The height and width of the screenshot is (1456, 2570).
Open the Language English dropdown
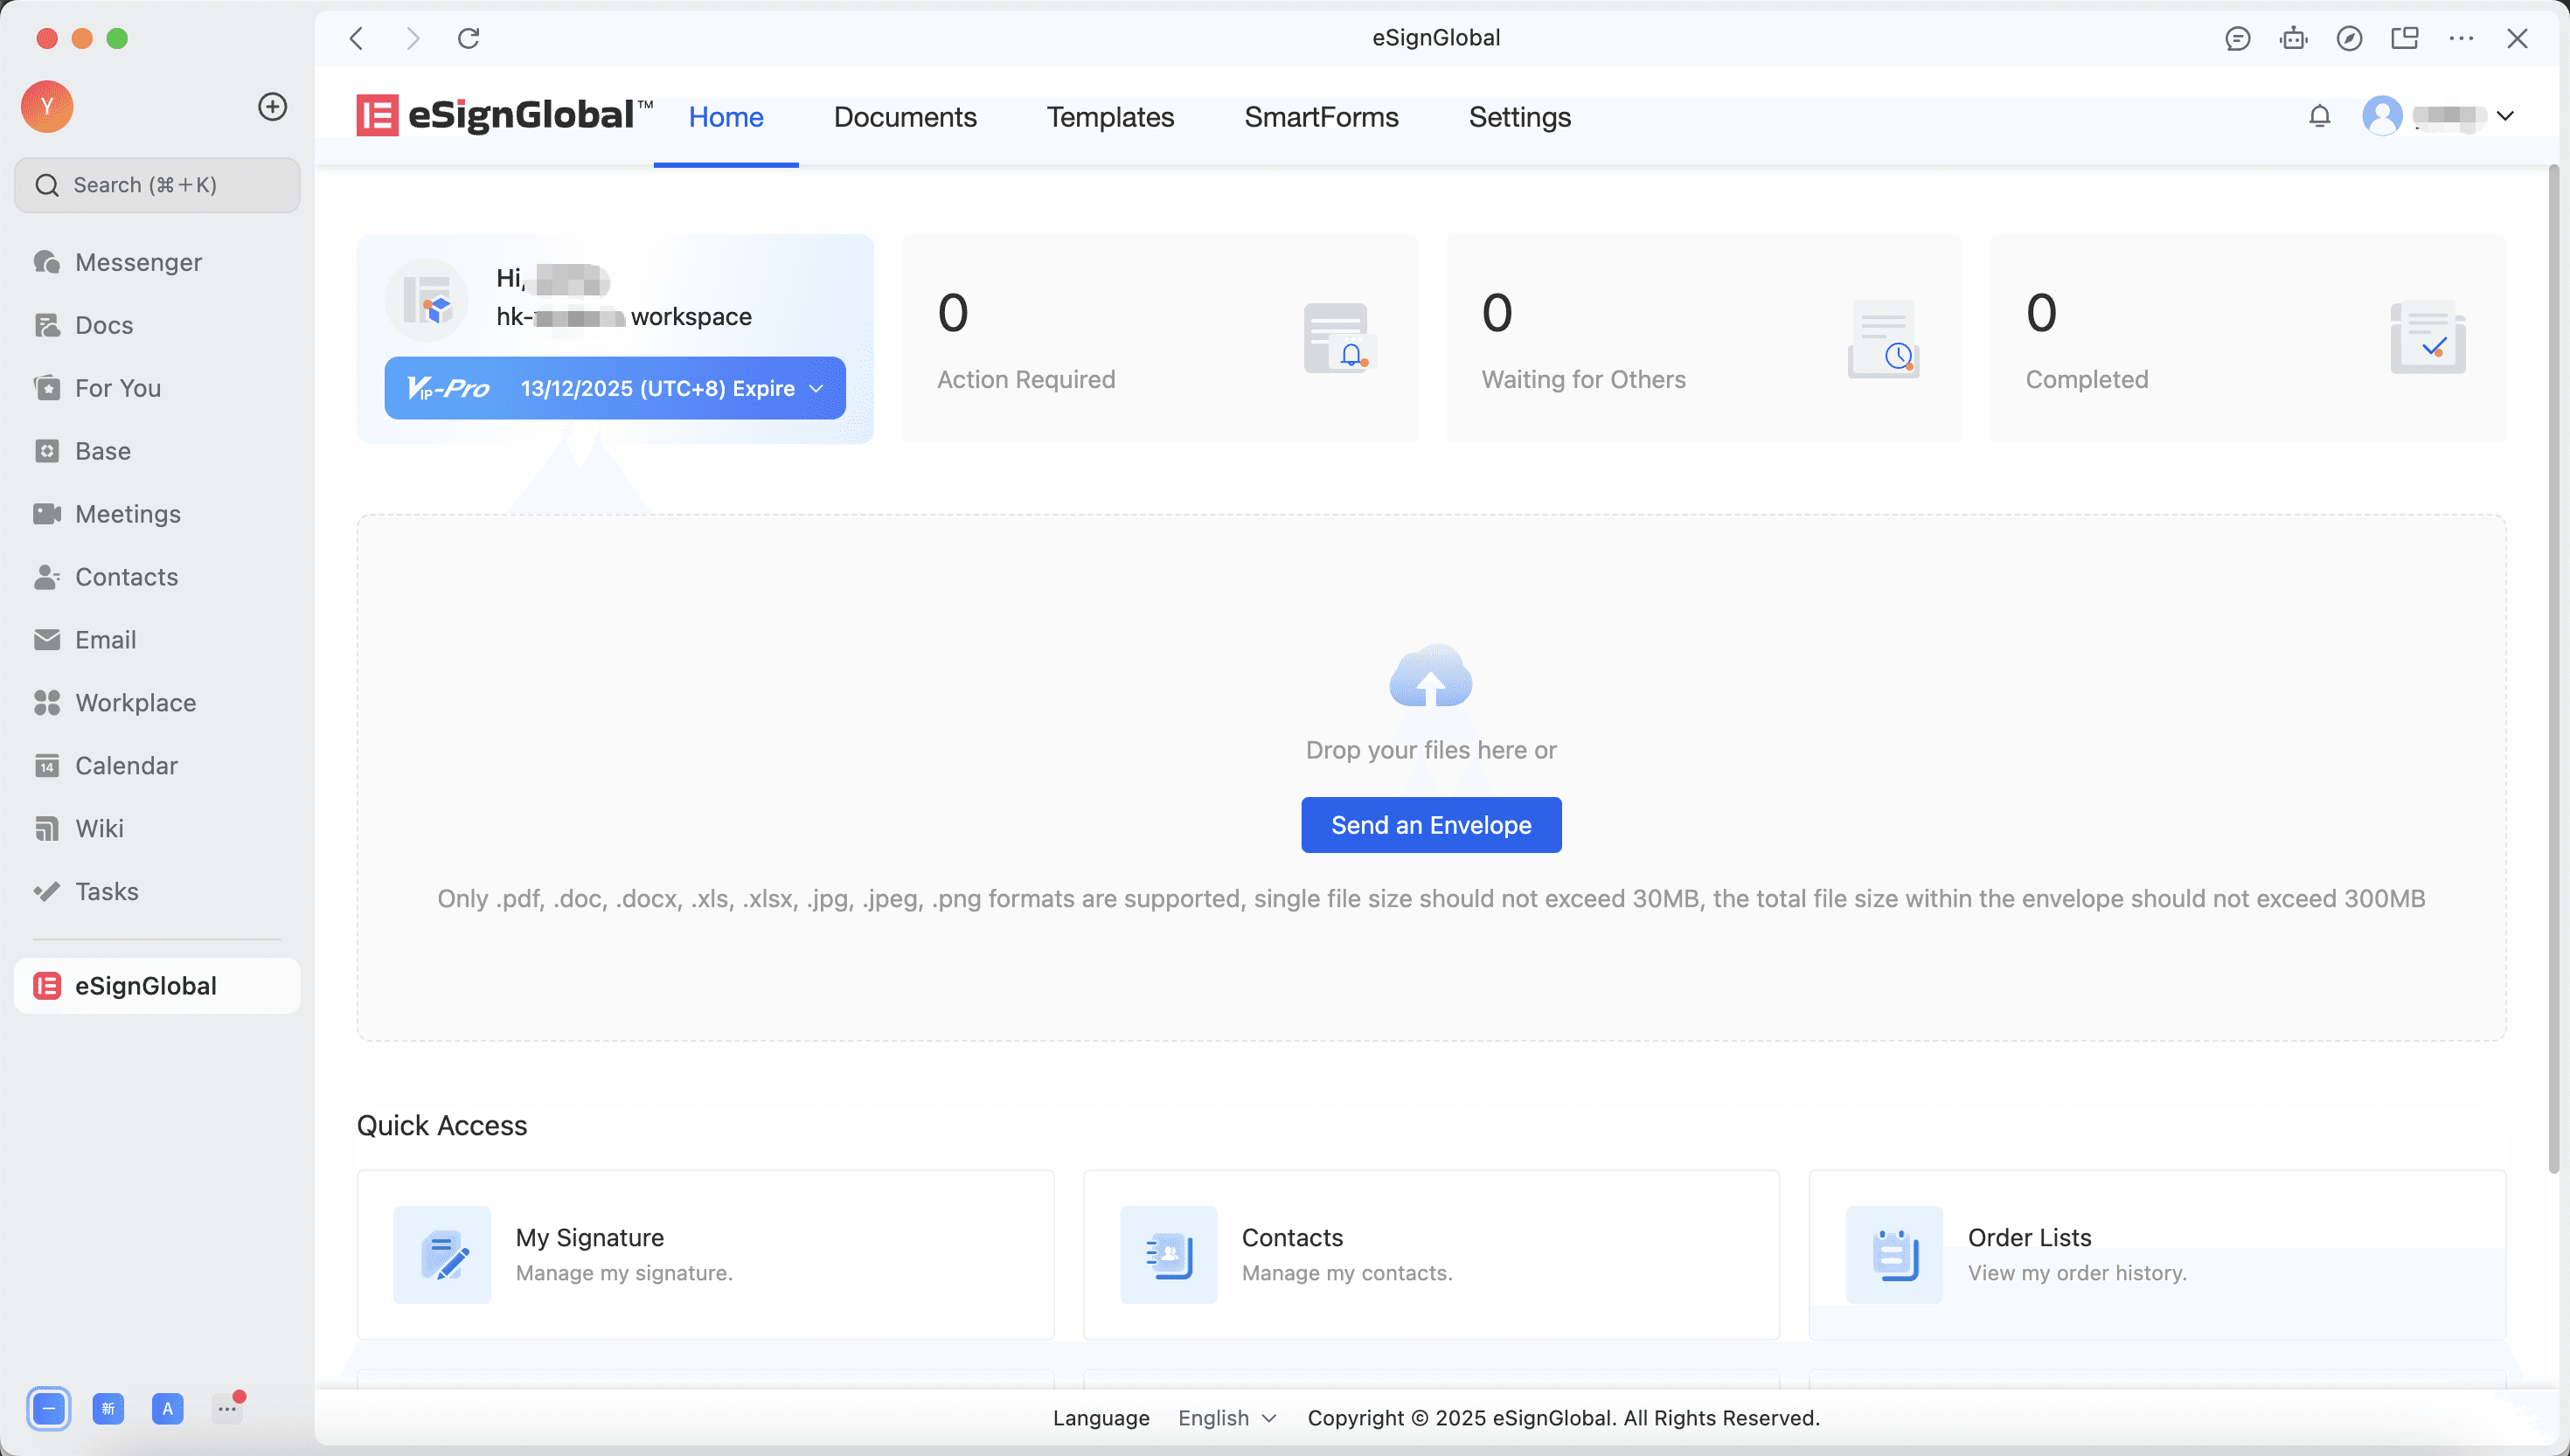click(x=1227, y=1417)
